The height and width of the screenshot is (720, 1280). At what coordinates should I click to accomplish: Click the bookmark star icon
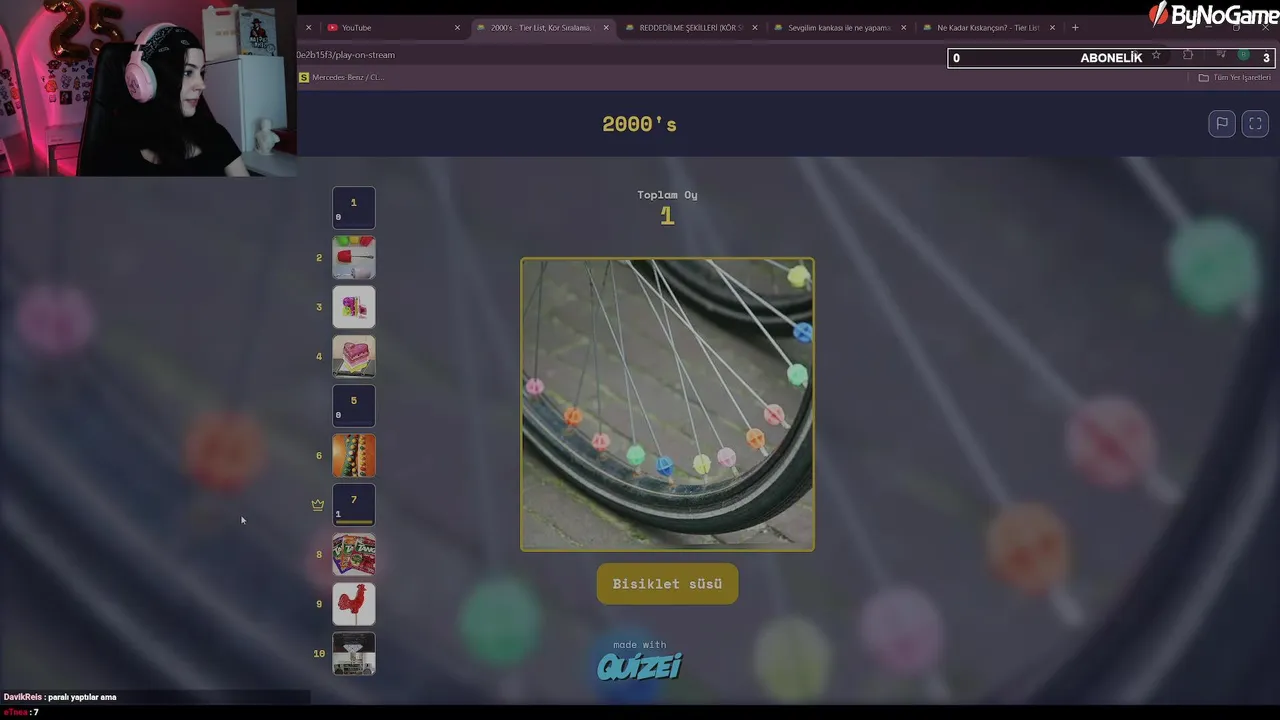1156,56
